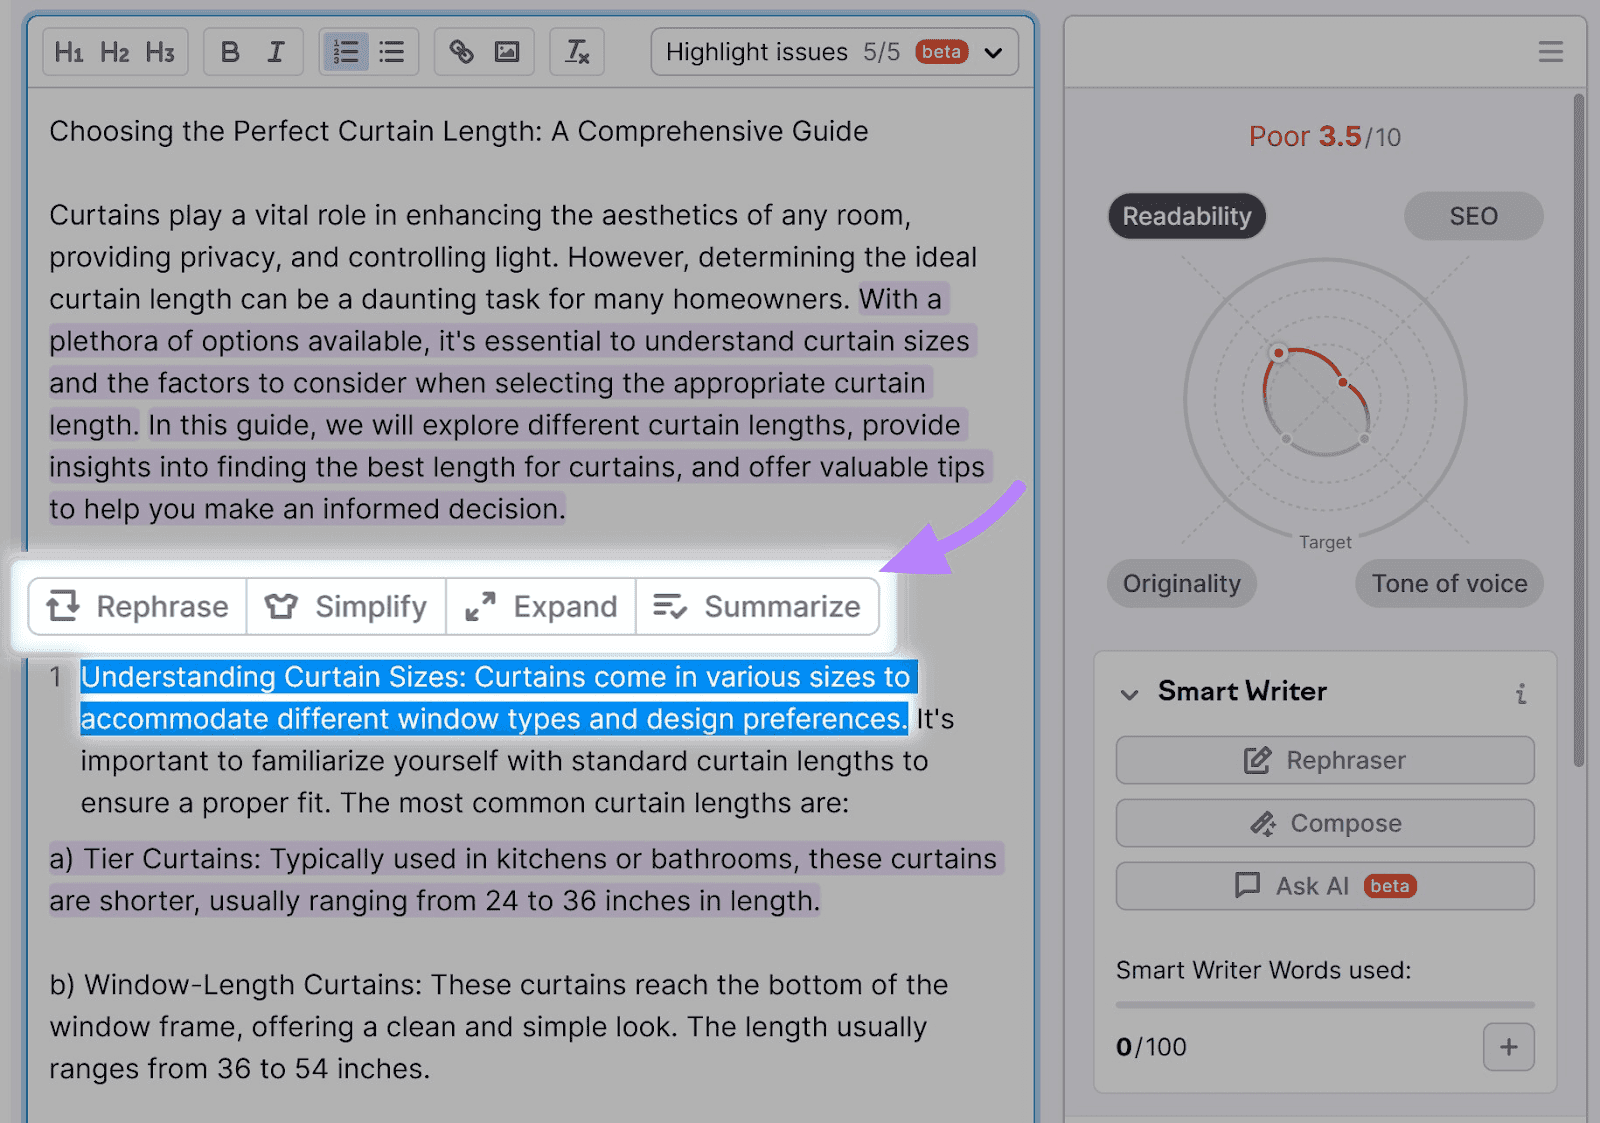The image size is (1600, 1123).
Task: Toggle italic formatting
Action: point(277,51)
